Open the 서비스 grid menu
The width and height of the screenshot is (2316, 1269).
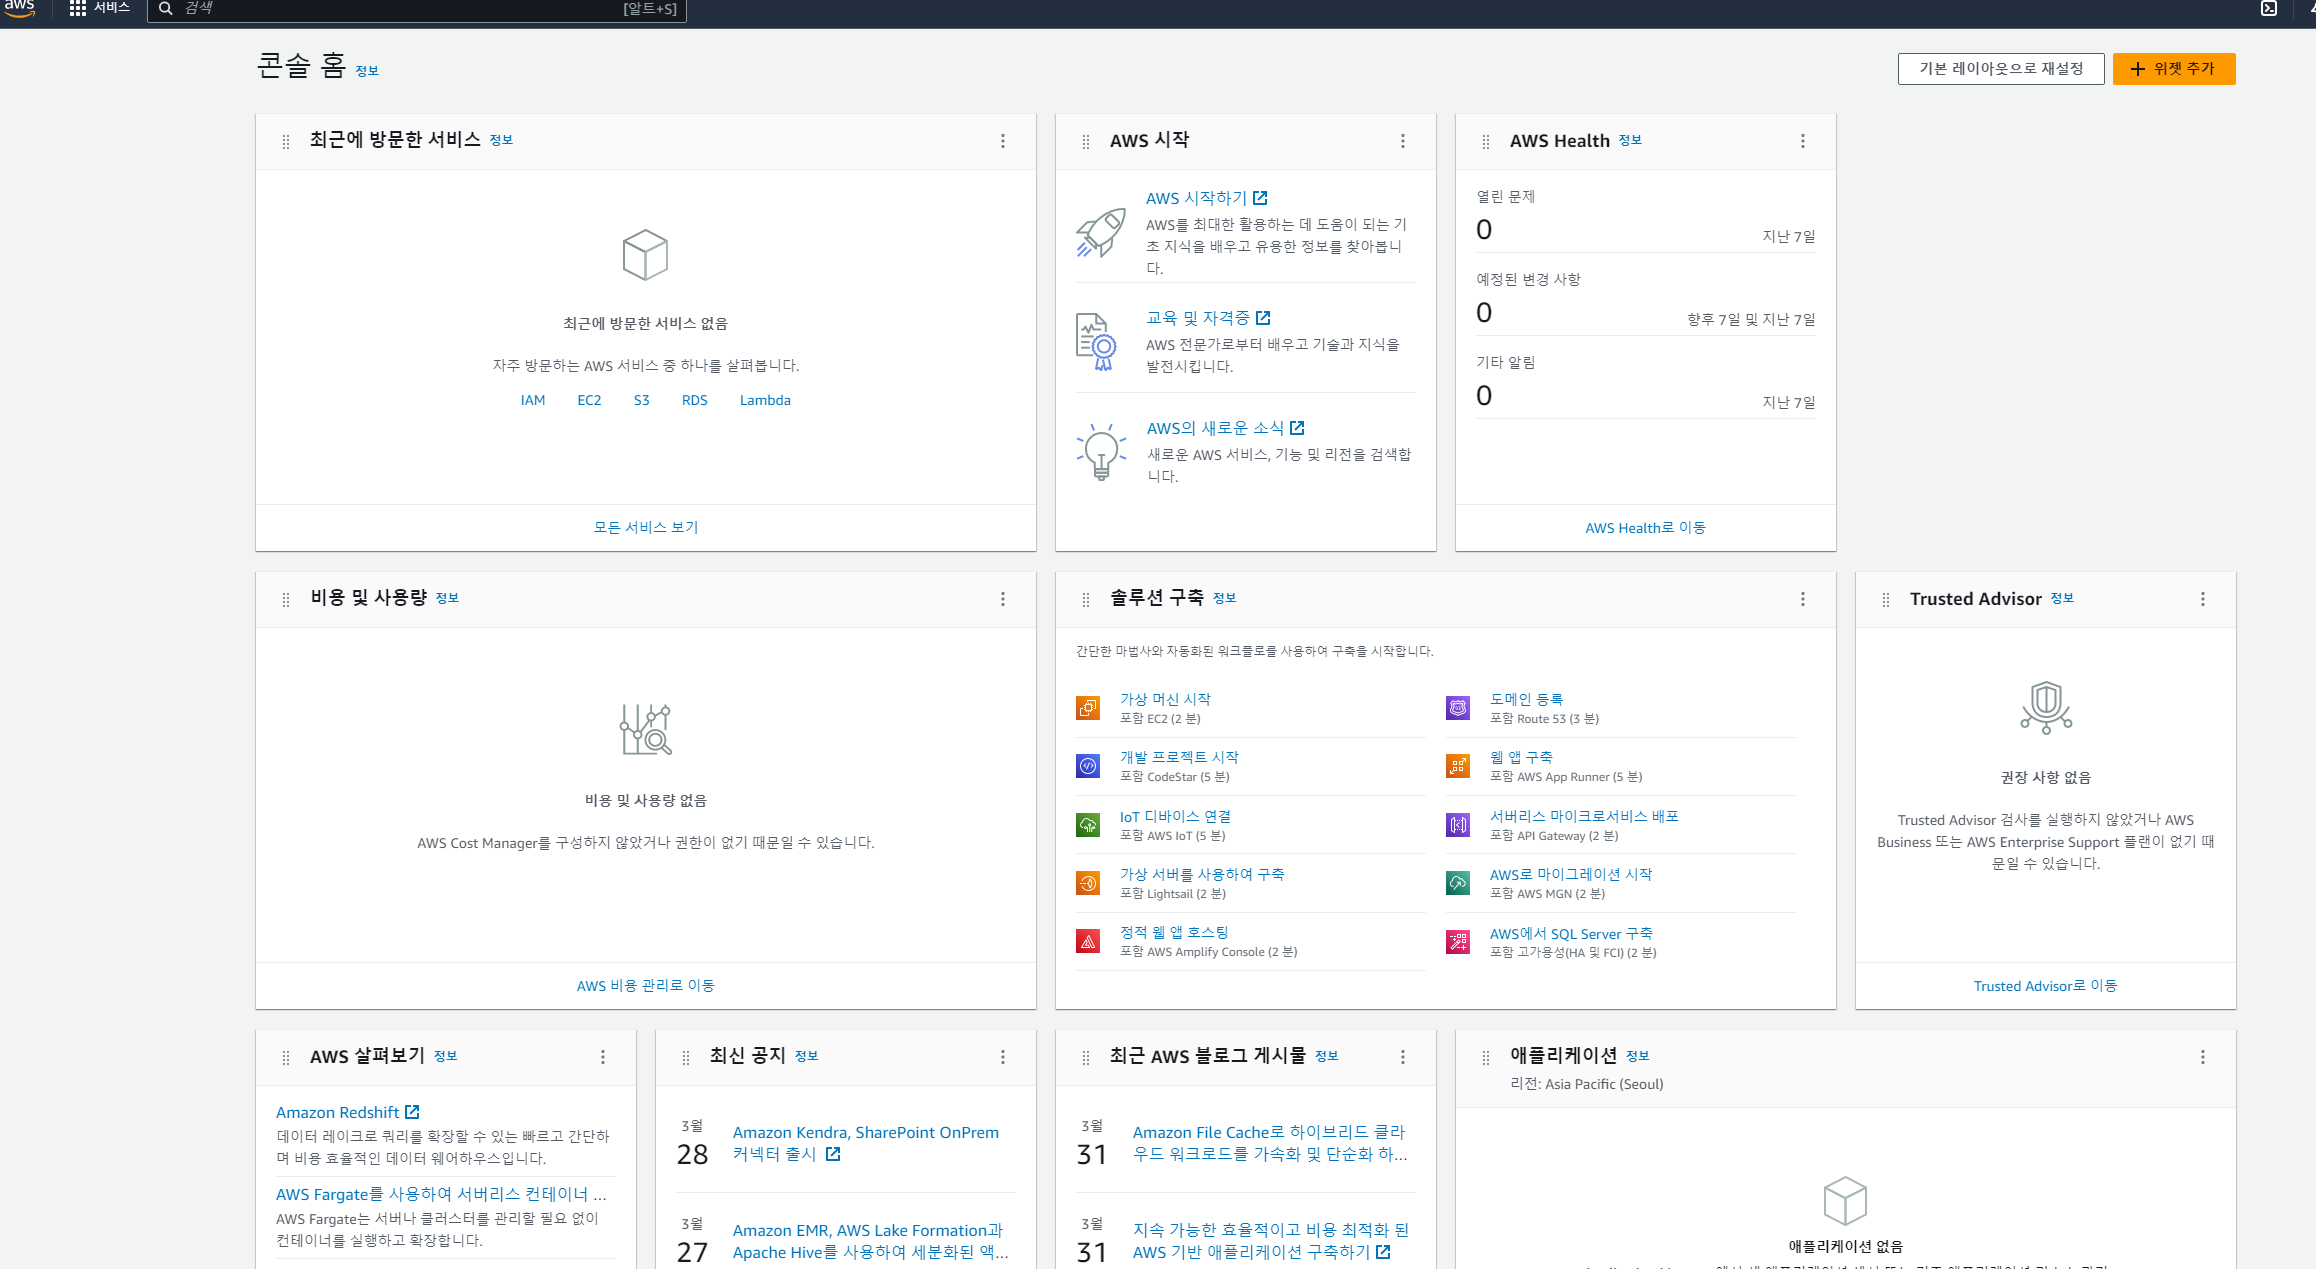pos(99,8)
